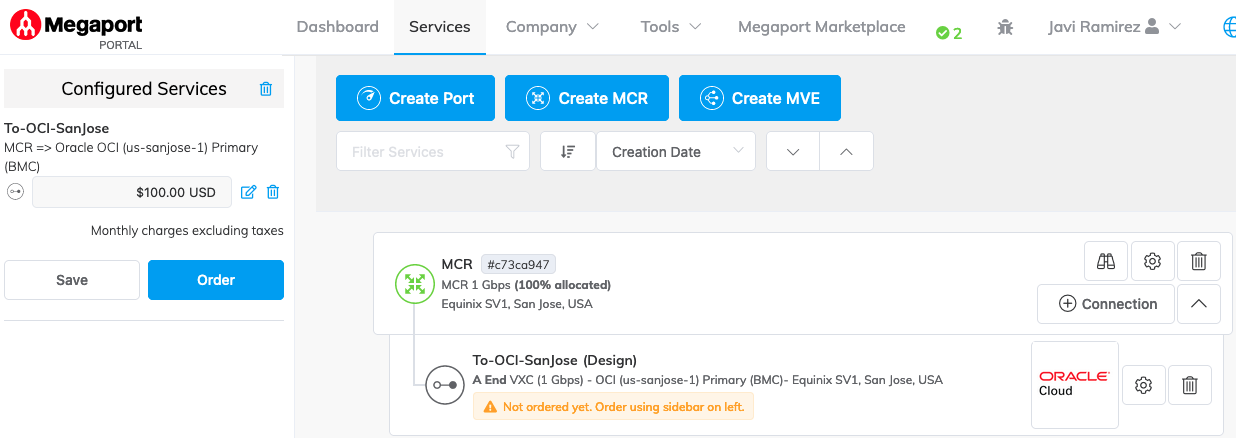
Task: Open MCR settings gear icon
Action: tap(1152, 262)
